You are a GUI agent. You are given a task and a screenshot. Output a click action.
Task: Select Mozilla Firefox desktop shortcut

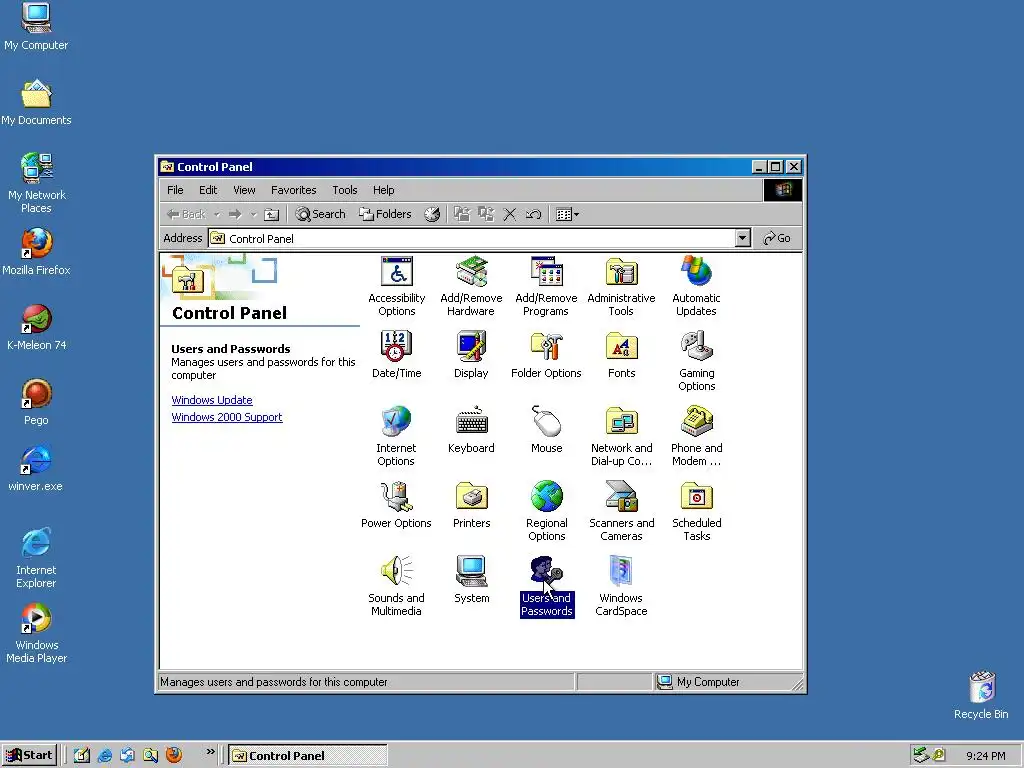pos(36,252)
